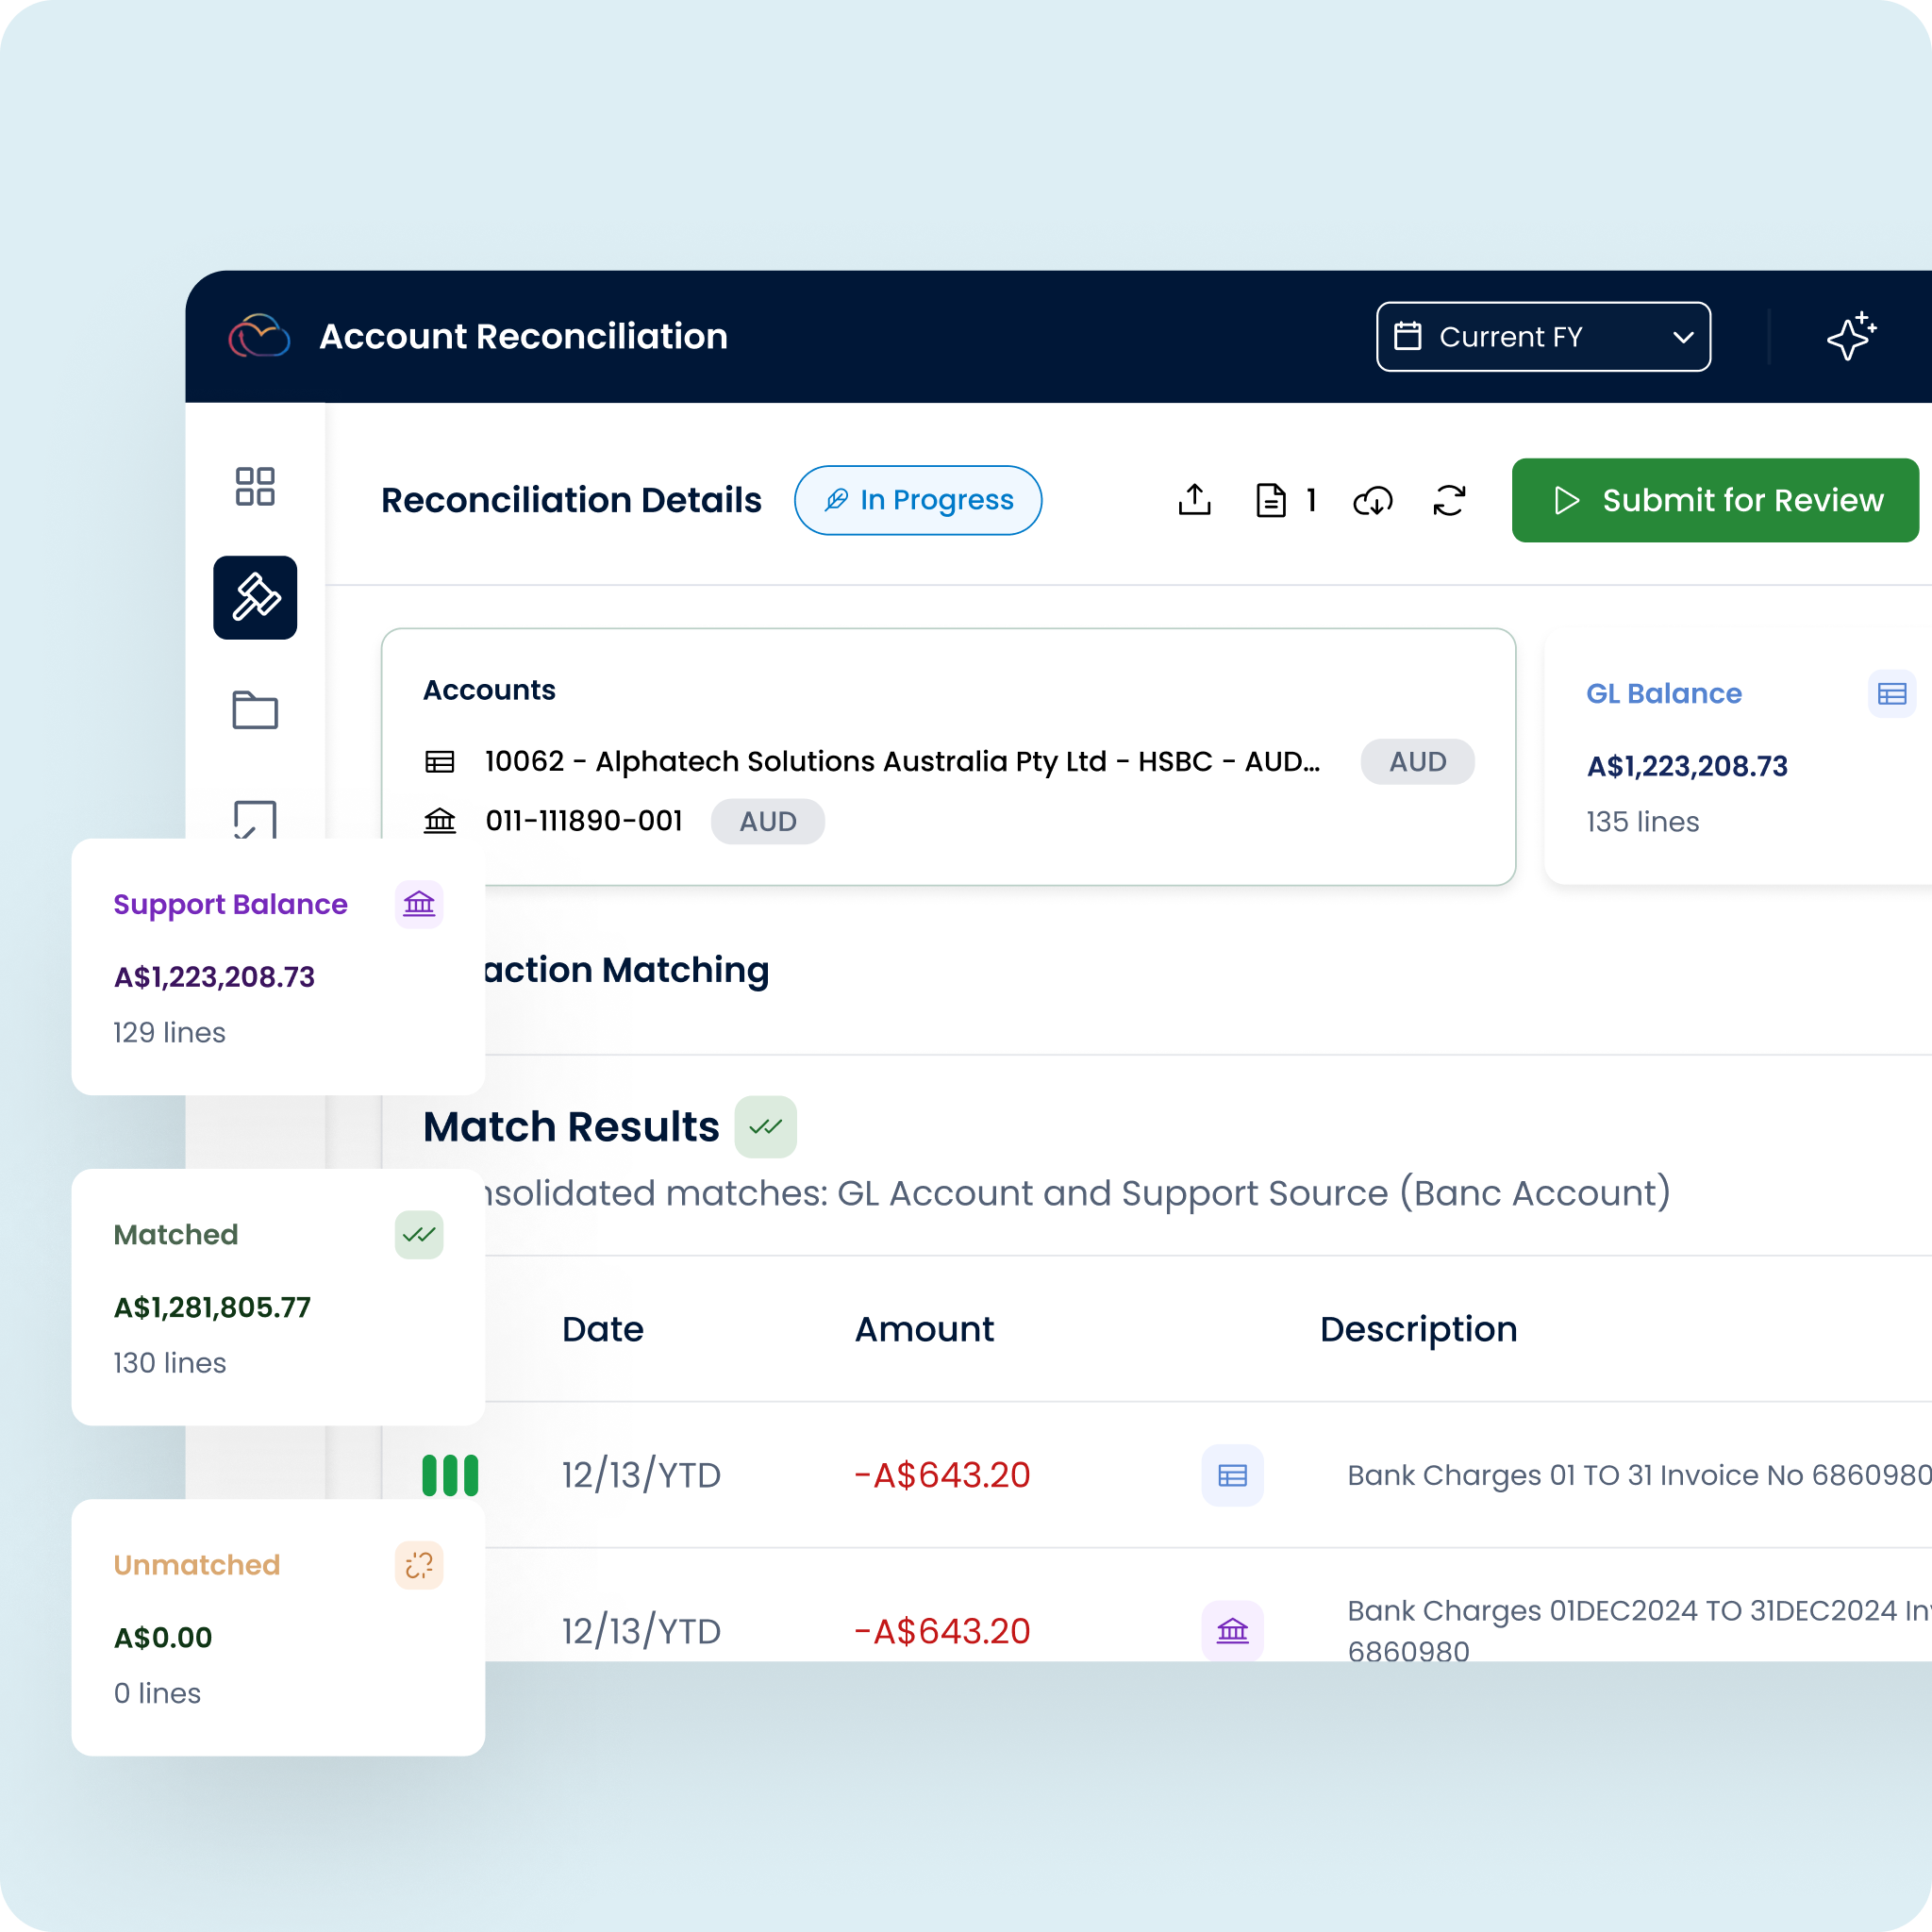Open the Current FY period dropdown
The width and height of the screenshot is (1932, 1932).
(x=1543, y=336)
